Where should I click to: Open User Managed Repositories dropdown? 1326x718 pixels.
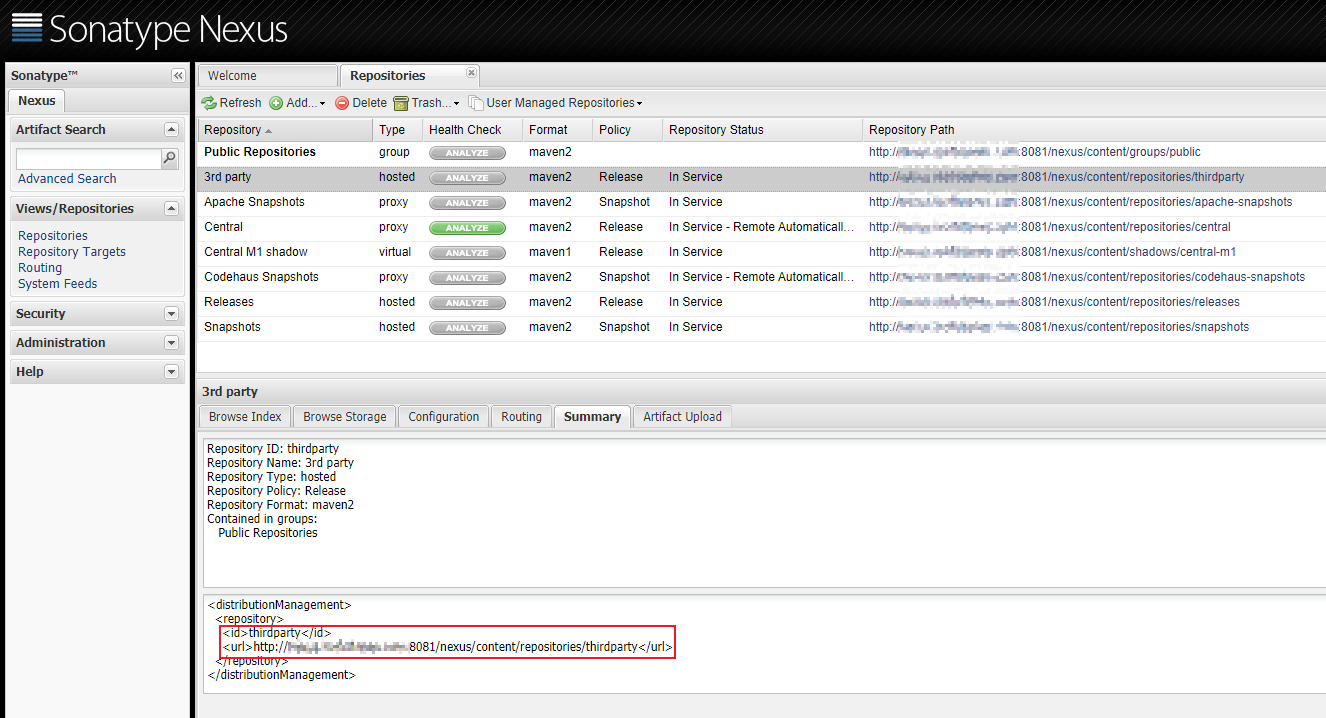click(x=555, y=103)
